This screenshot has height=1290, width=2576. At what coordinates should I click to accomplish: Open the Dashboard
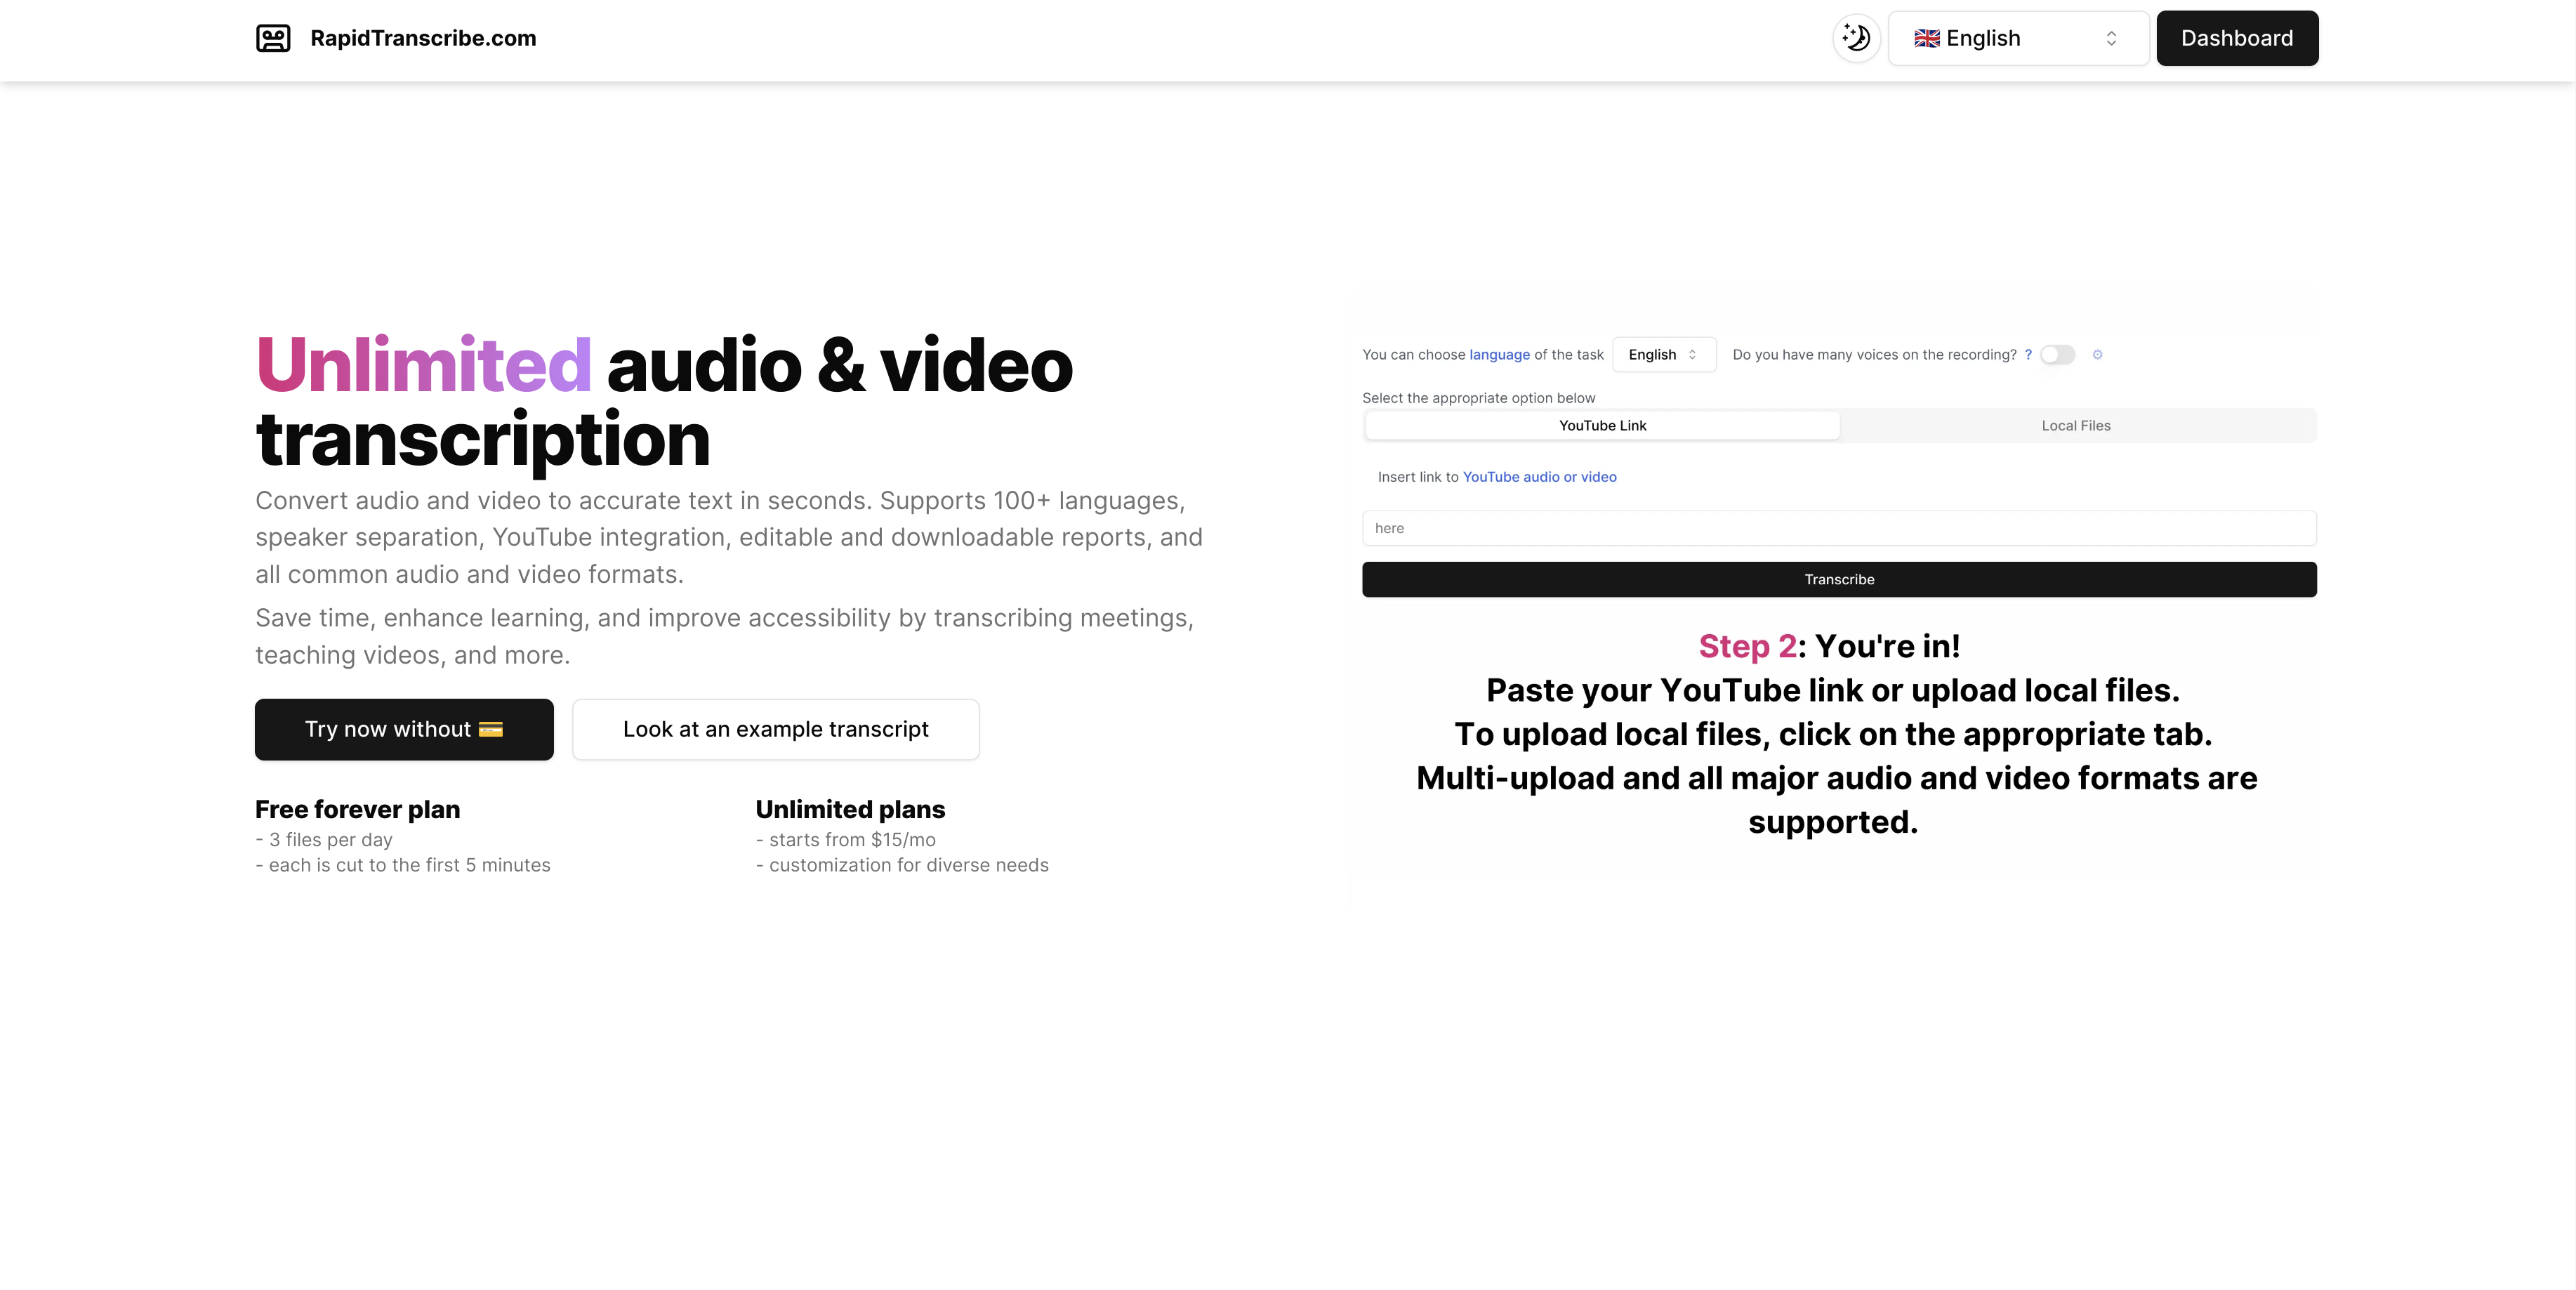(x=2236, y=38)
